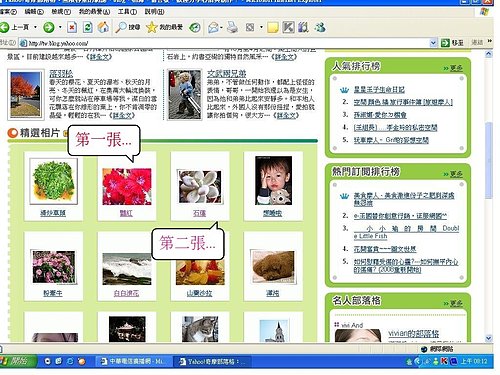This screenshot has width=500, height=375.
Task: Open orange quick-launch icon on taskbar
Action: 81,361
